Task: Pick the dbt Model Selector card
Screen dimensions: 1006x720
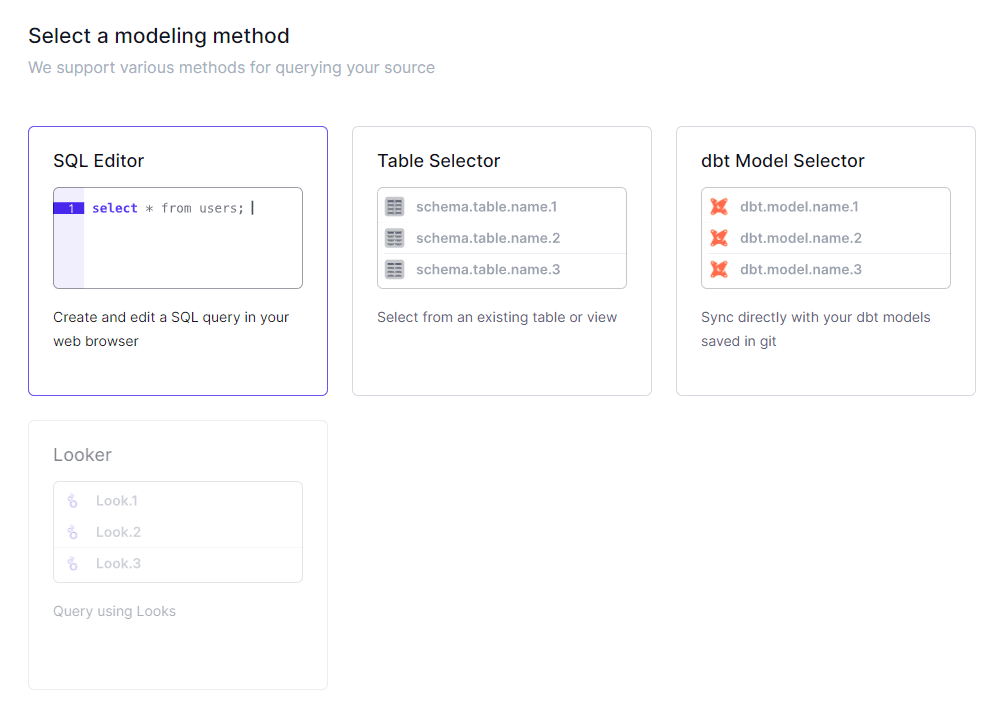Action: [x=826, y=261]
